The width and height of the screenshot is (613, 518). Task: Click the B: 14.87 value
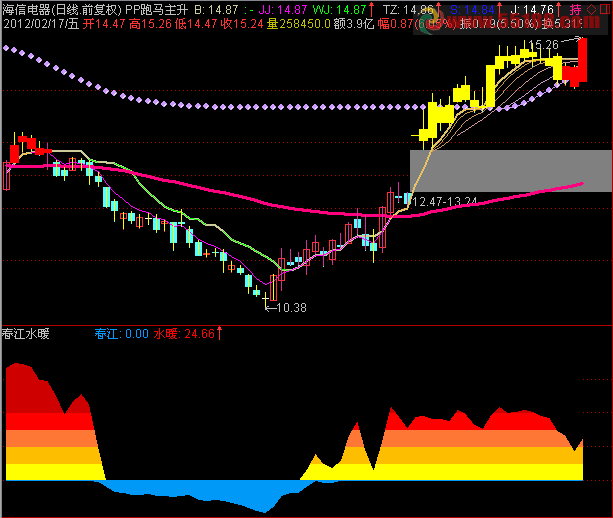pyautogui.click(x=216, y=9)
